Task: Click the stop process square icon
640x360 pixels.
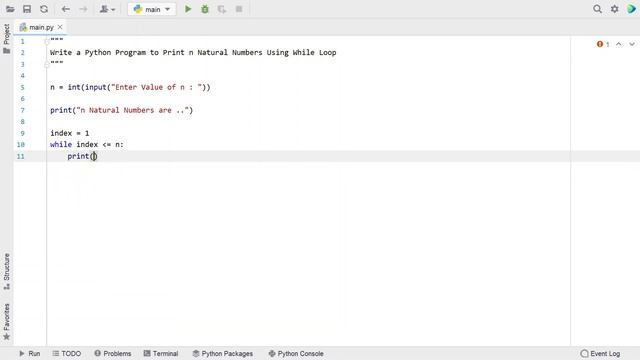Action: [239, 9]
